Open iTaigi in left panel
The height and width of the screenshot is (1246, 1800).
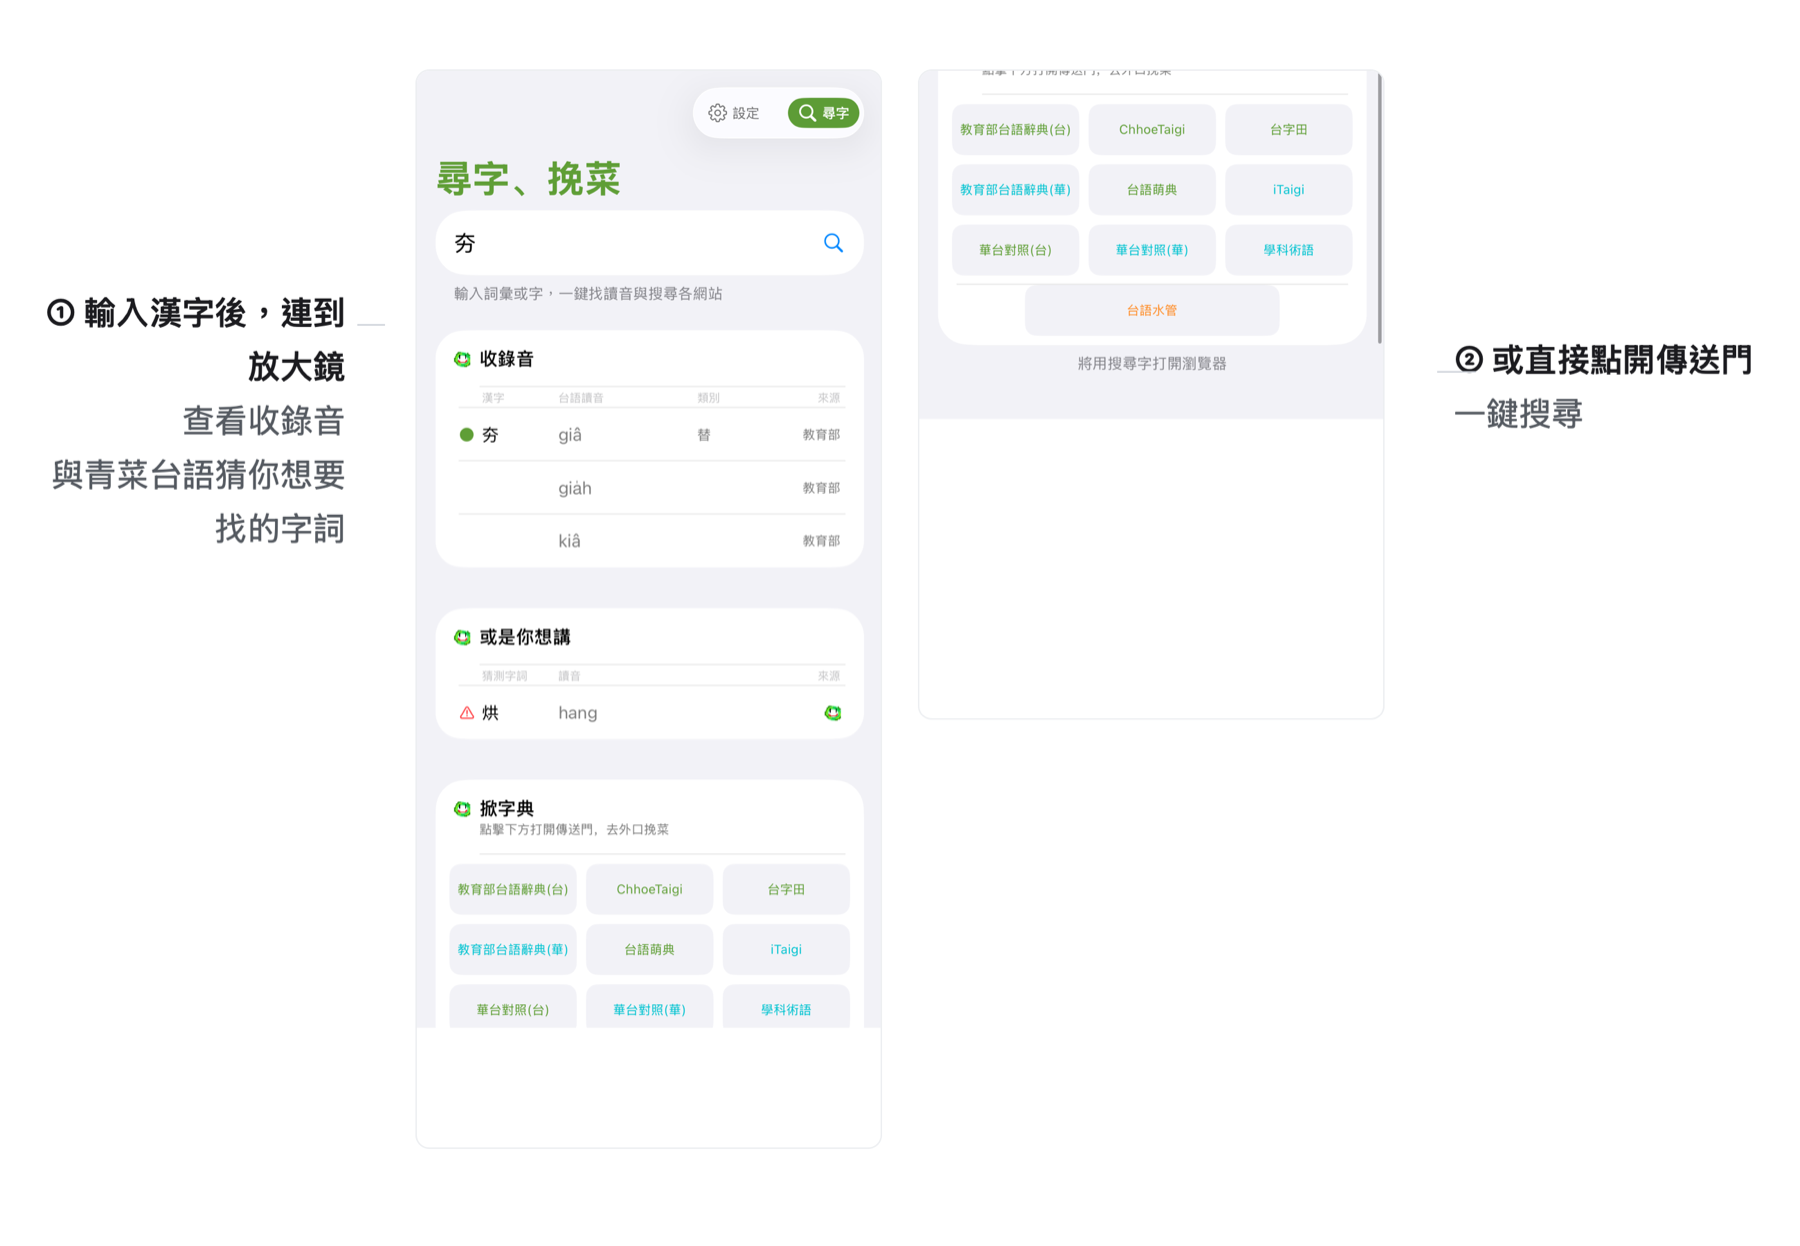point(786,949)
